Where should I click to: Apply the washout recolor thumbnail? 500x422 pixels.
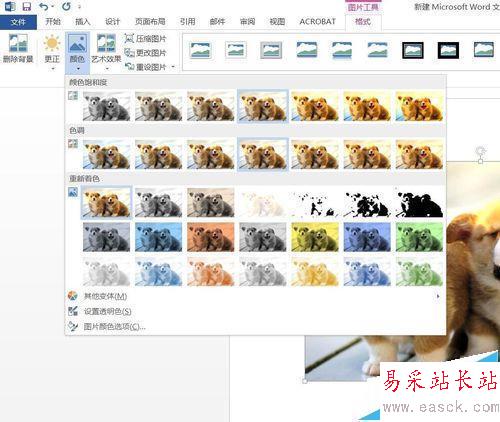263,203
